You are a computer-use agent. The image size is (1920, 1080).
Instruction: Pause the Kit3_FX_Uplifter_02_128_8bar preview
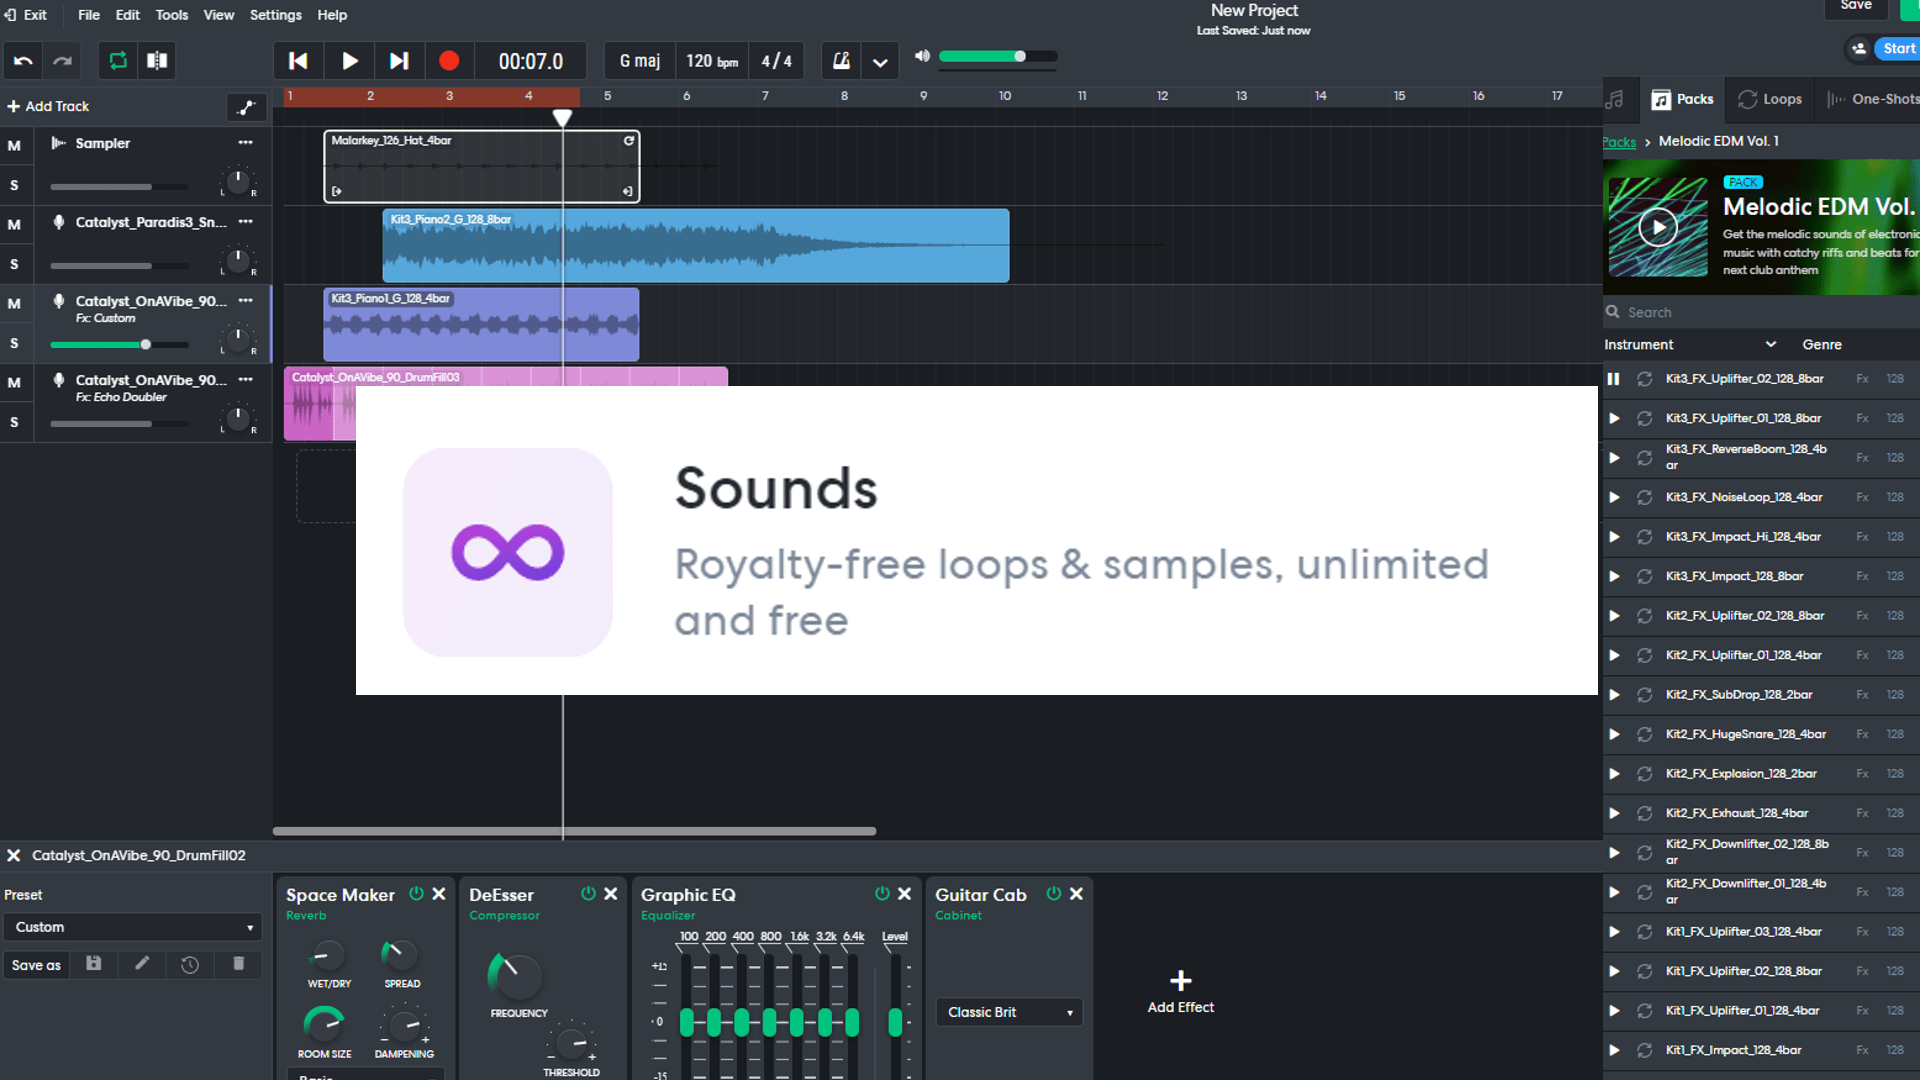coord(1613,379)
